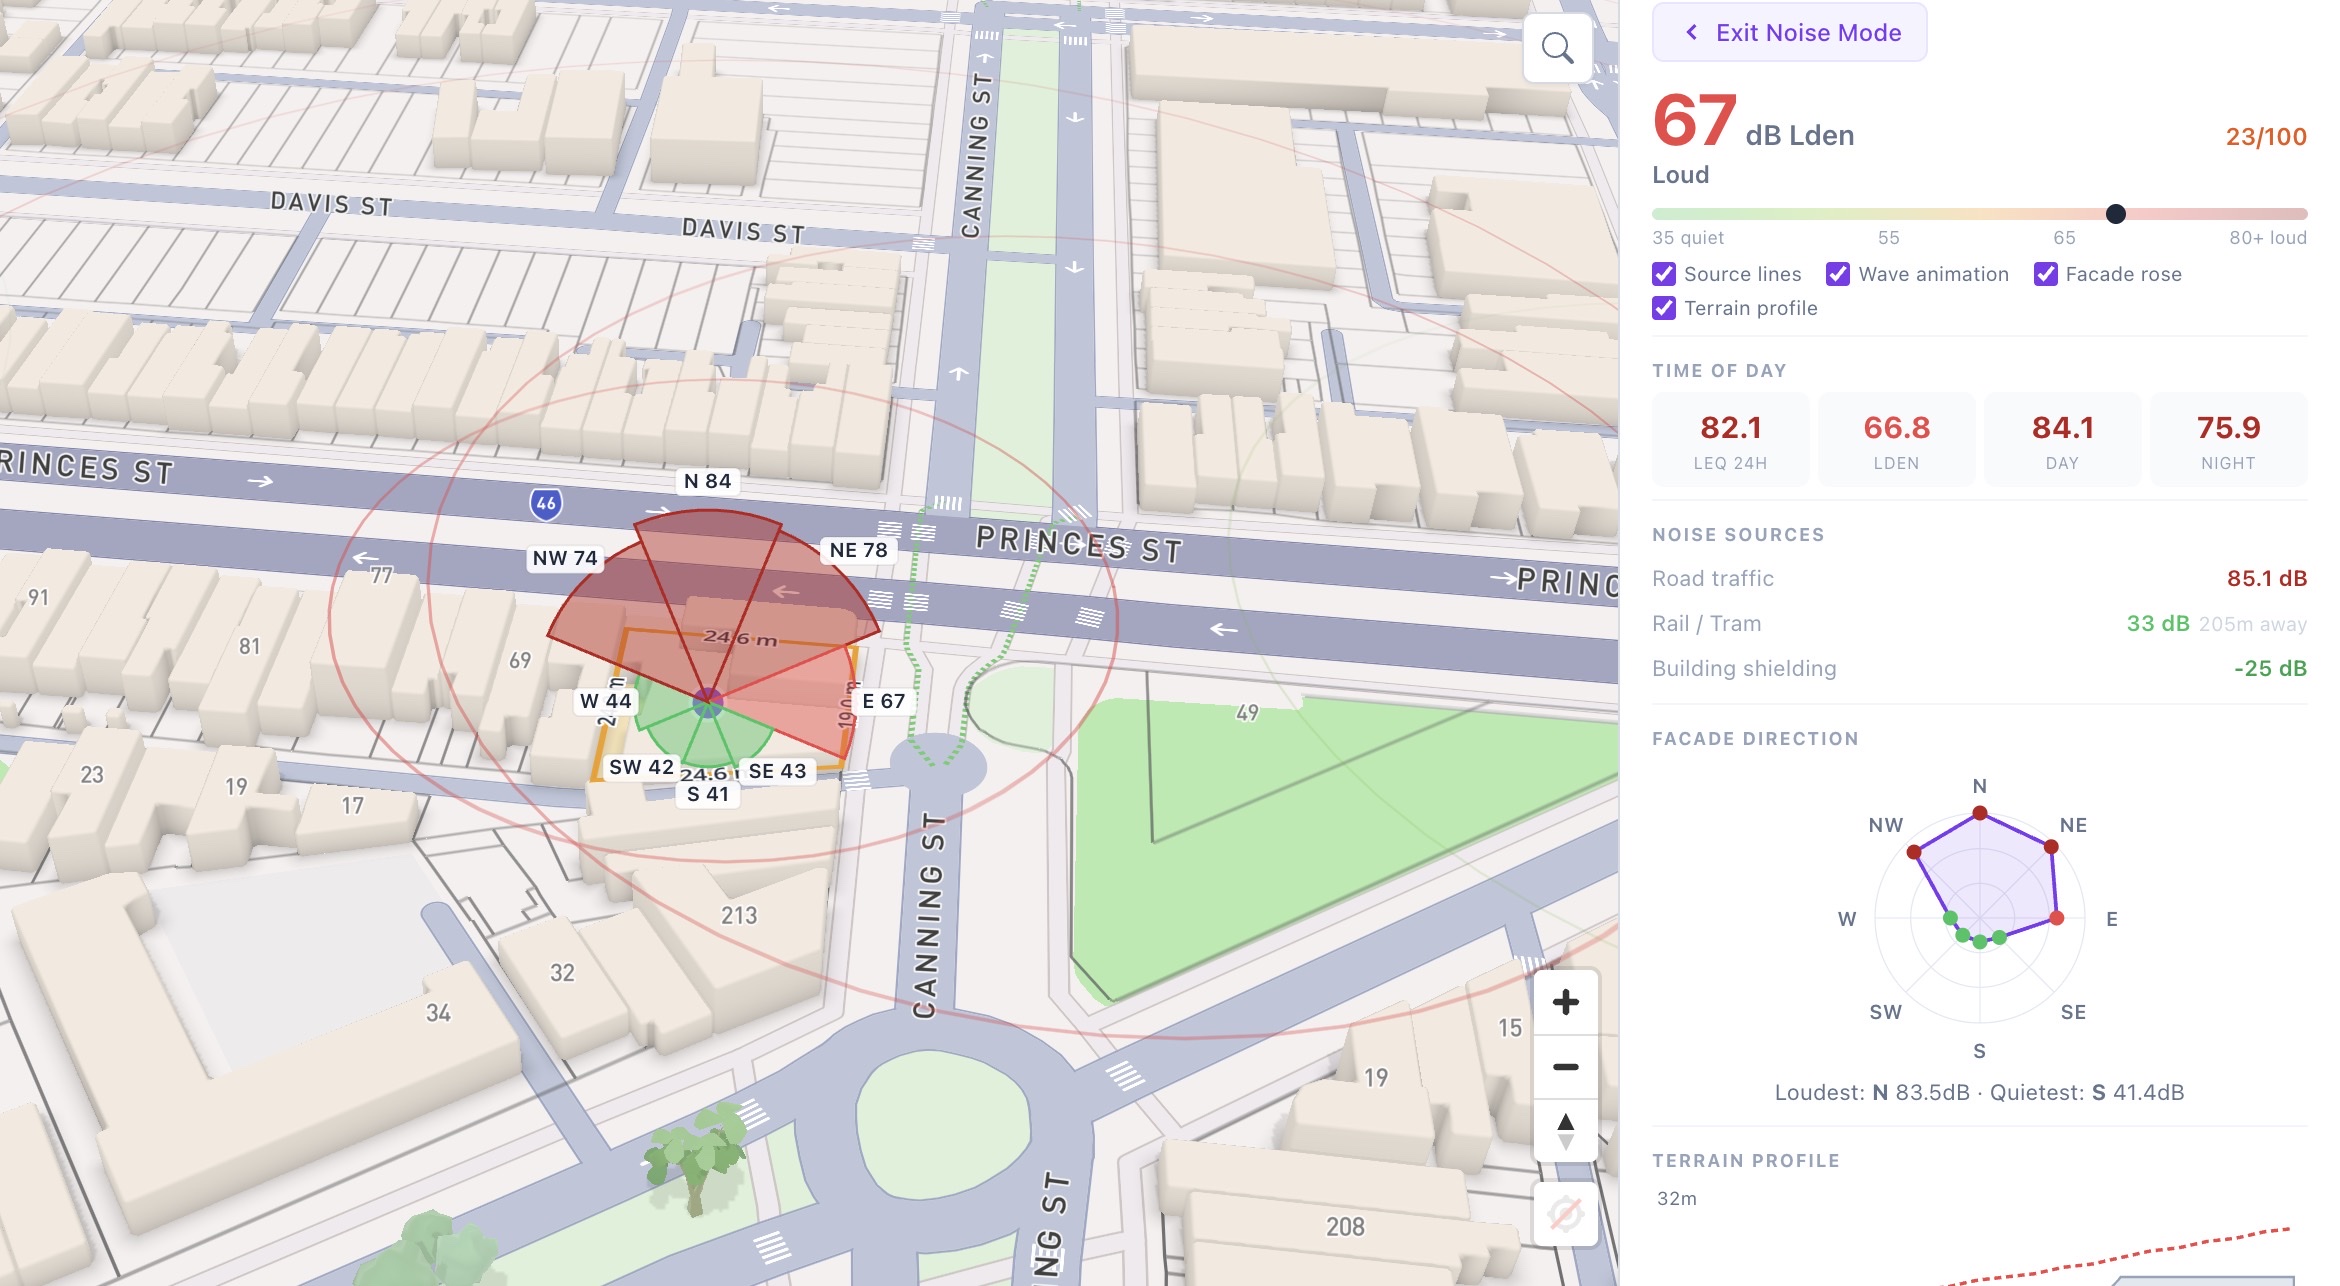Click the house number 49 in the park
The image size is (2340, 1286).
click(x=1247, y=713)
